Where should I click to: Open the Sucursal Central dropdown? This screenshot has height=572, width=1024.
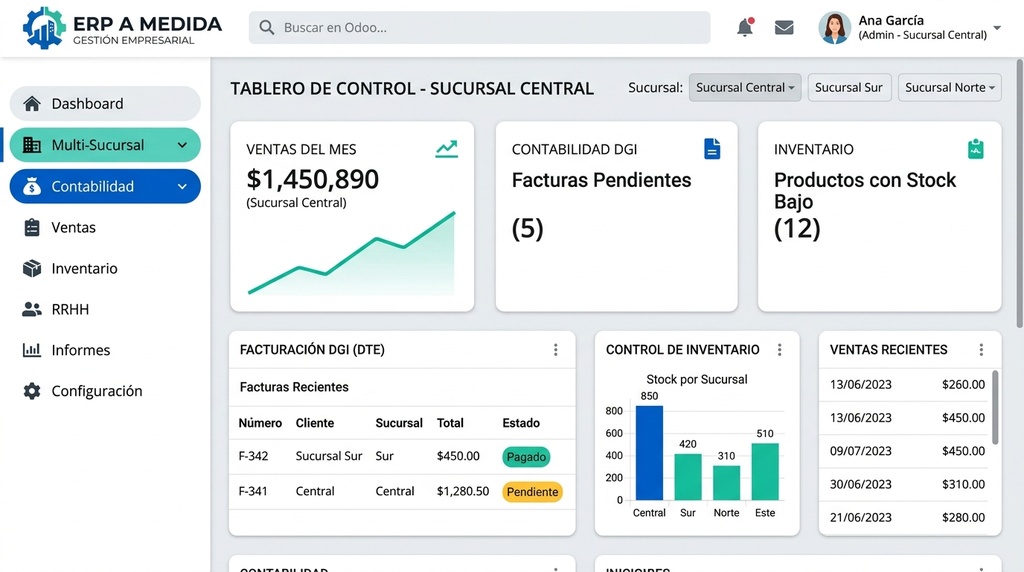pyautogui.click(x=745, y=87)
